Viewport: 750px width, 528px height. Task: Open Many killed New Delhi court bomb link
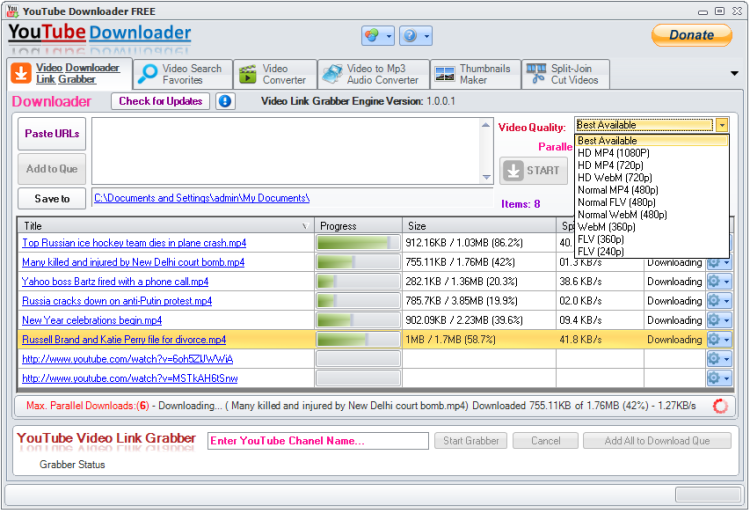pyautogui.click(x=133, y=263)
